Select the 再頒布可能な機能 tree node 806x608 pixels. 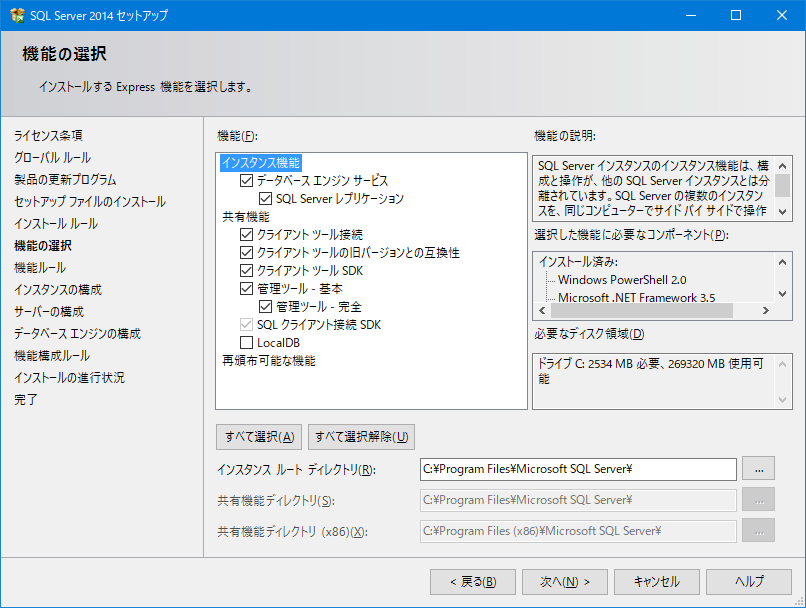(x=268, y=360)
